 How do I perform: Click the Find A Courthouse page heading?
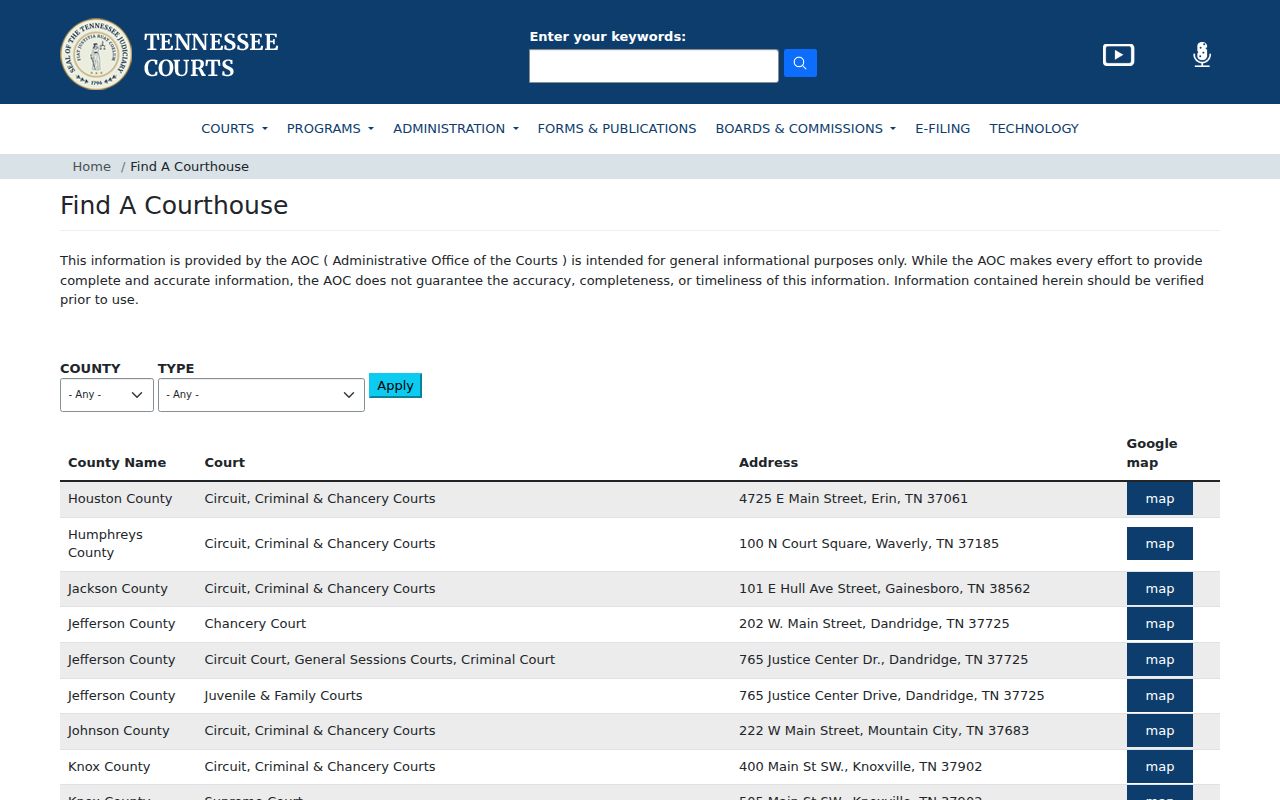point(174,205)
